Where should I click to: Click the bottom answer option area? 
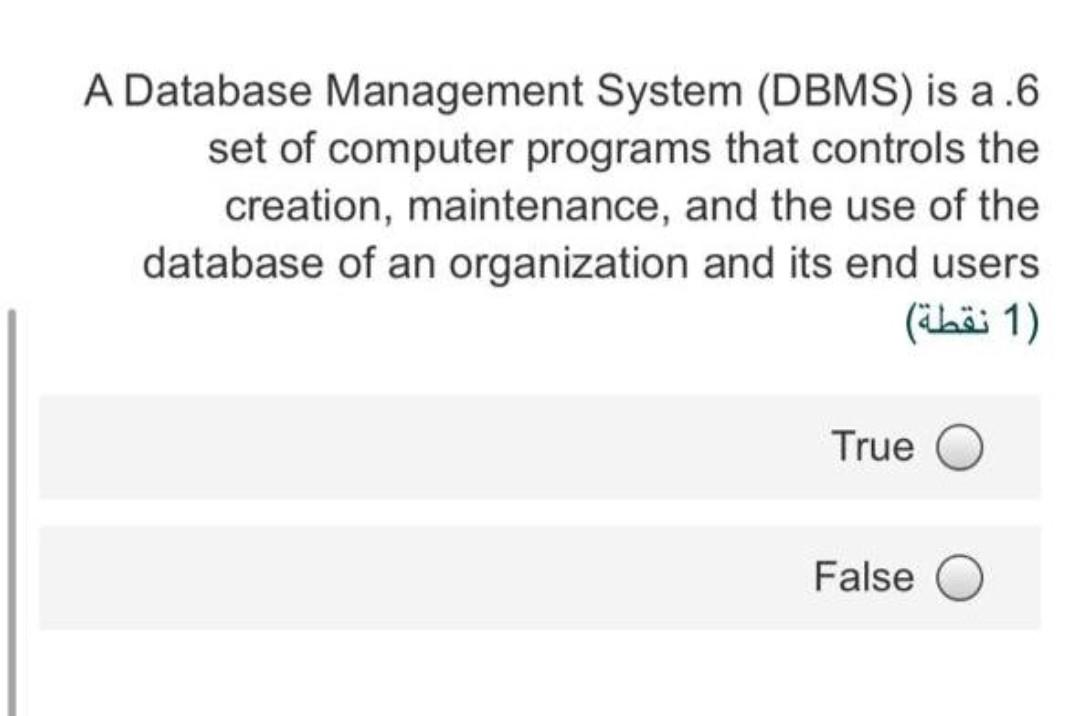540,576
